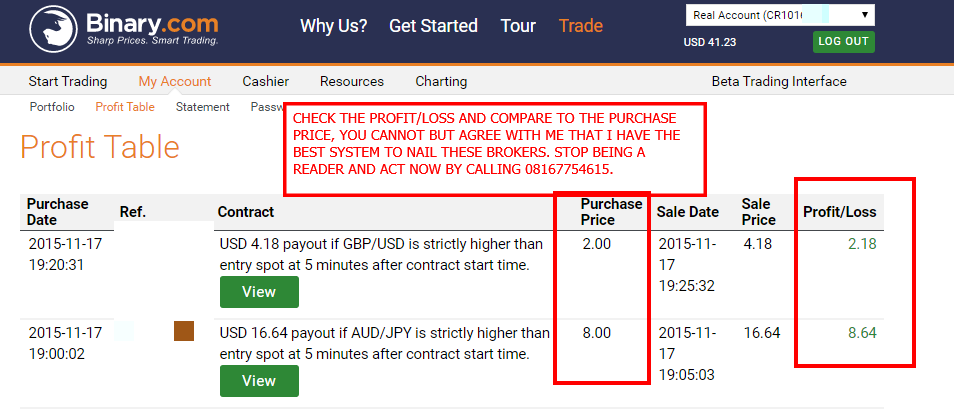
Task: Open the Real Account dropdown
Action: [x=780, y=15]
